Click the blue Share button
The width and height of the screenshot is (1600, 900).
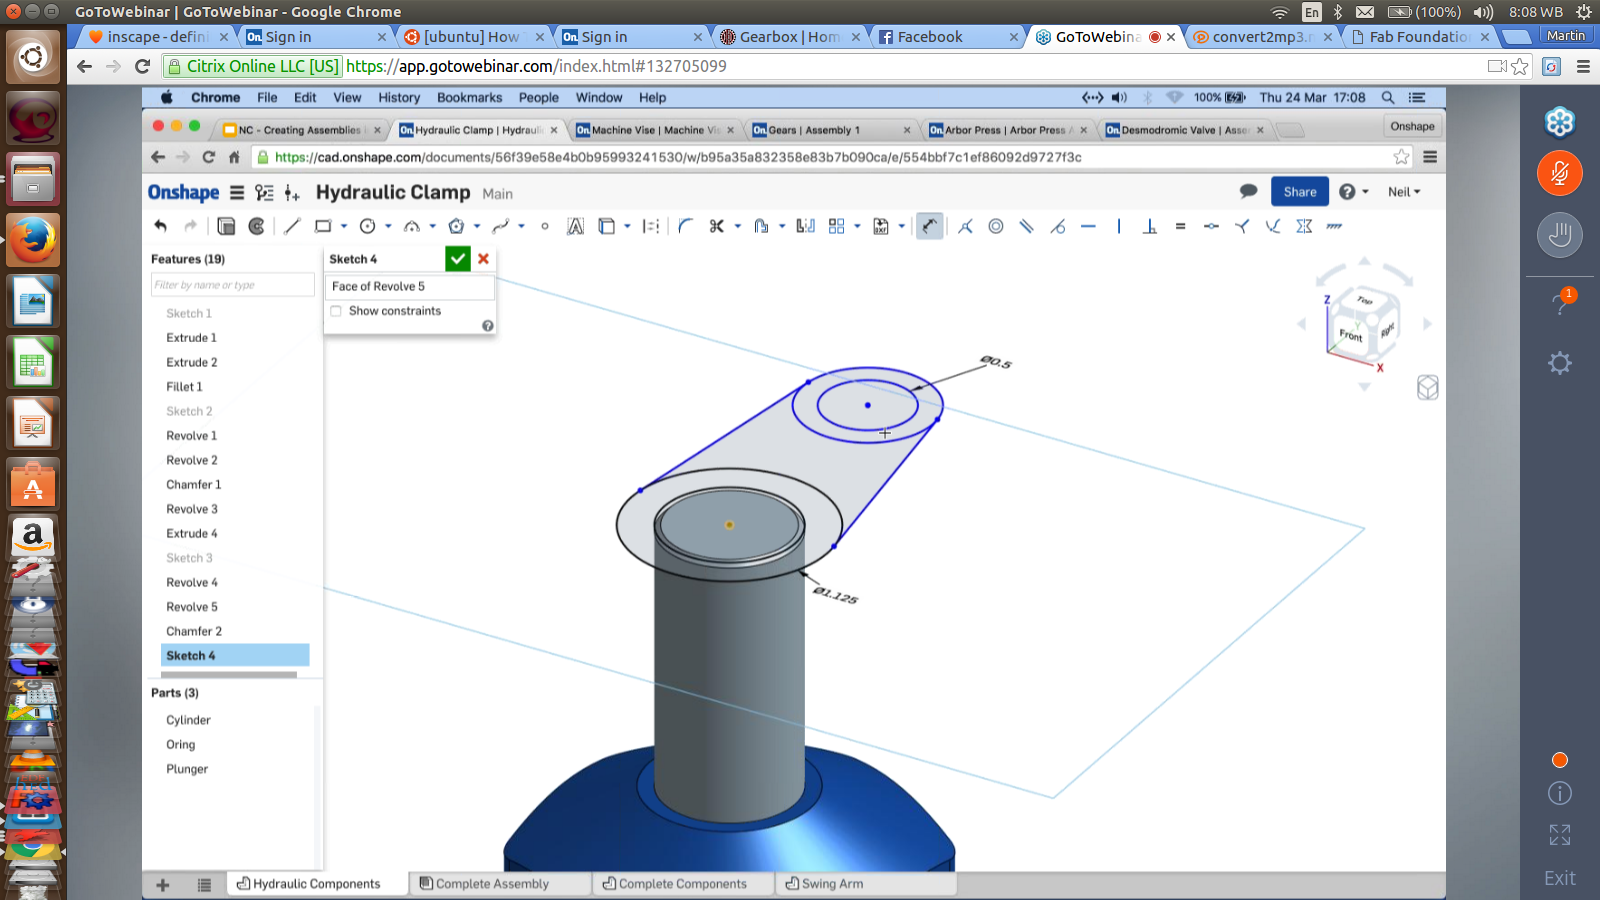point(1300,192)
